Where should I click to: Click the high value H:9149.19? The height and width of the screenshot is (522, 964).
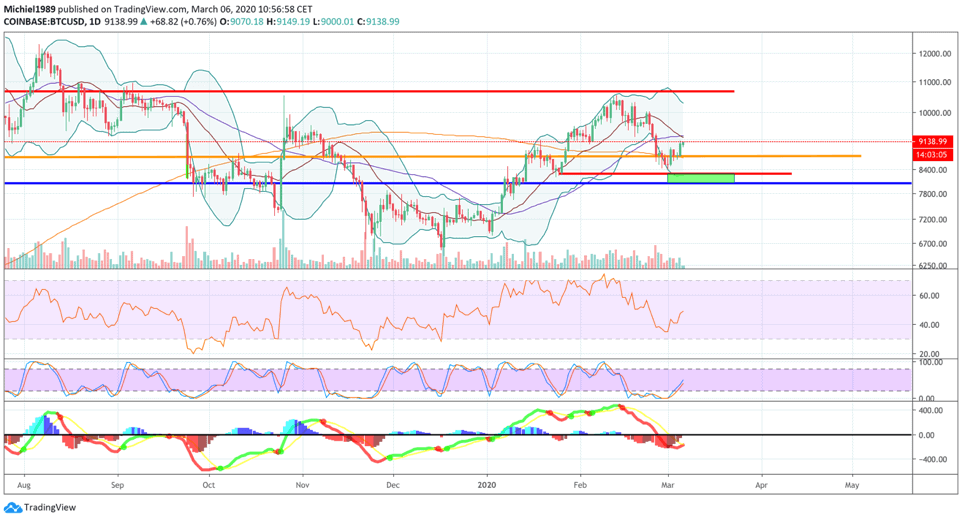288,22
